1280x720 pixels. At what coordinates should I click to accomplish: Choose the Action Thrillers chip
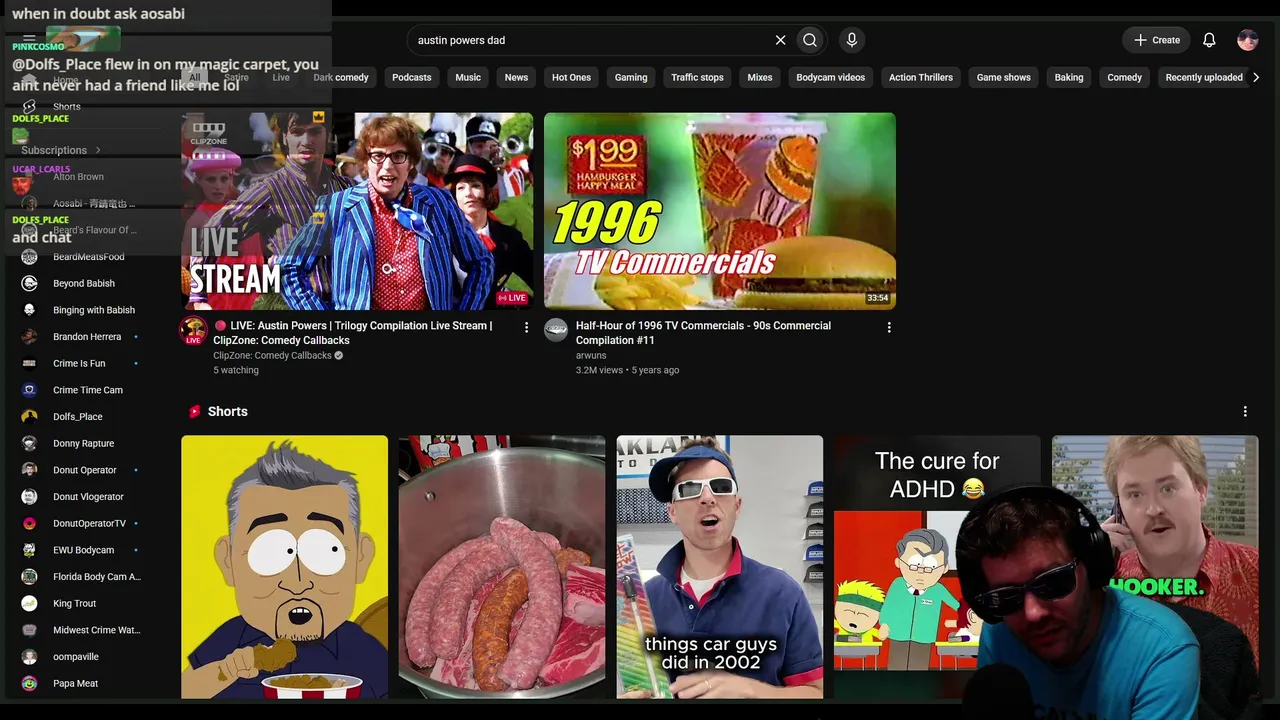coord(921,77)
